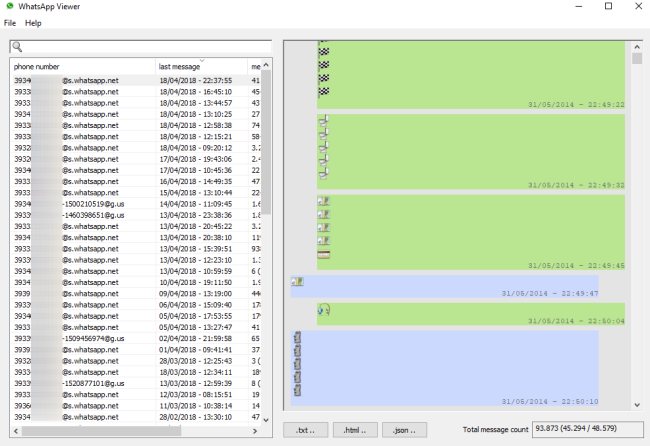Click green message timestamped 22:49:22
This screenshot has height=446, width=650.
click(x=471, y=75)
